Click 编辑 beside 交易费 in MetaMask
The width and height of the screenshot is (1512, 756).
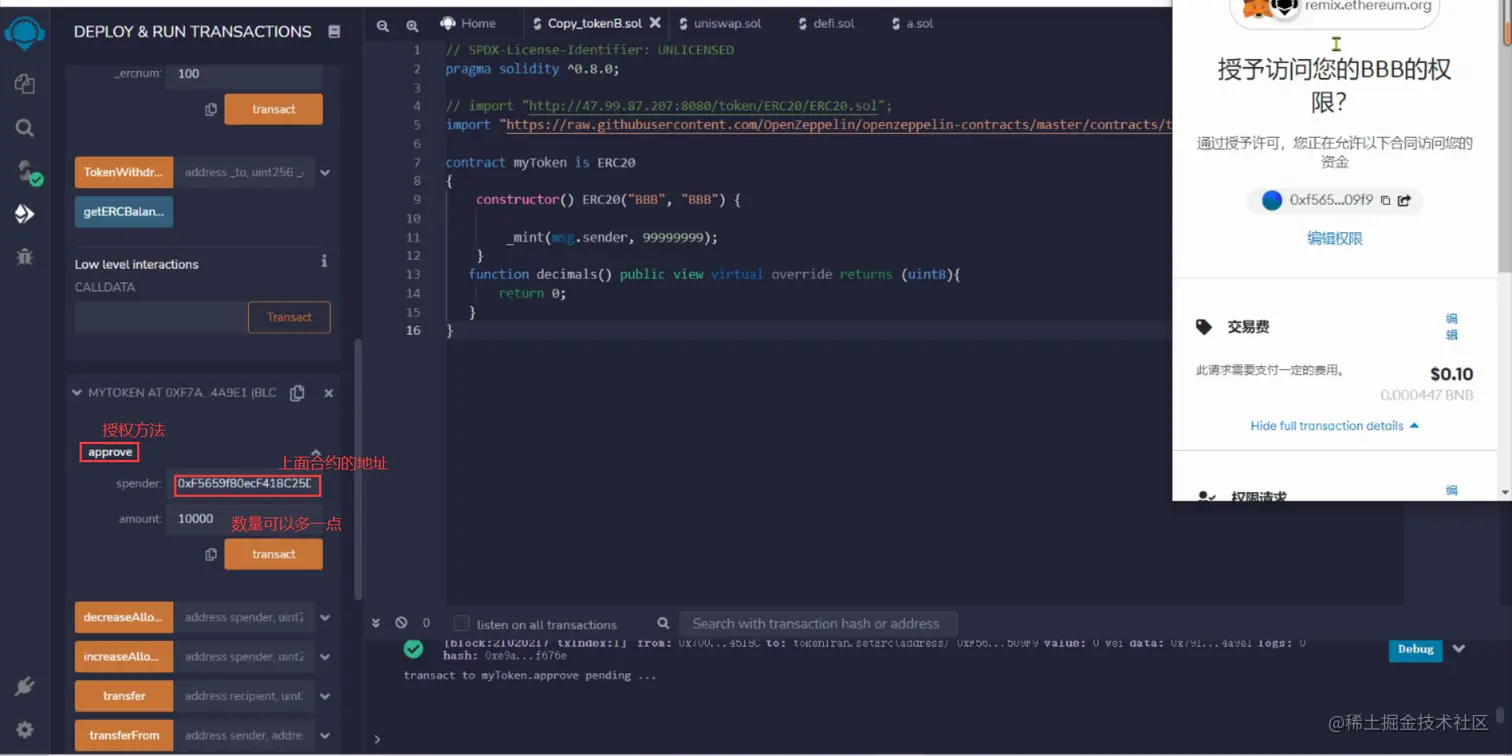click(x=1452, y=327)
